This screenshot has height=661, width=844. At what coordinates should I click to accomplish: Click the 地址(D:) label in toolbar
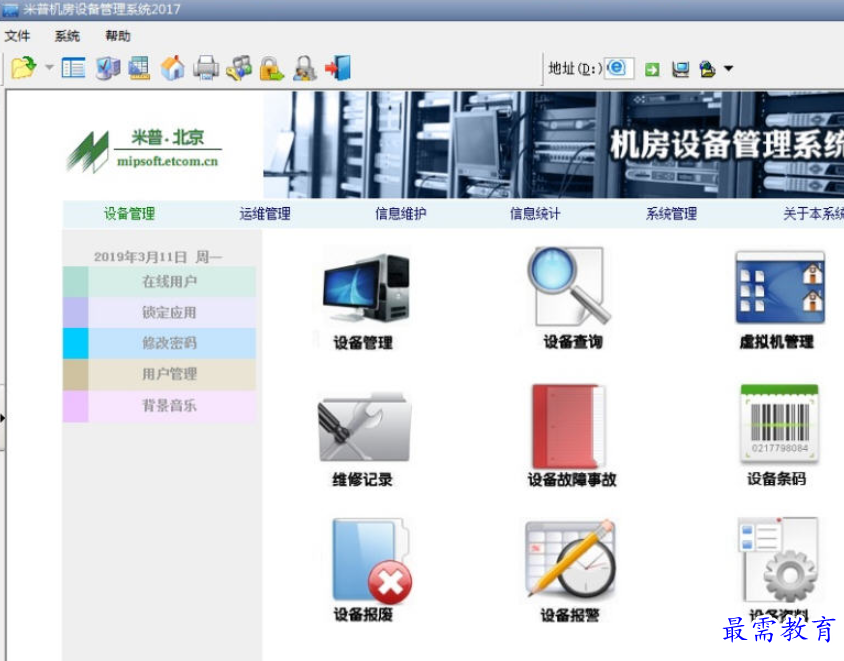pyautogui.click(x=575, y=68)
